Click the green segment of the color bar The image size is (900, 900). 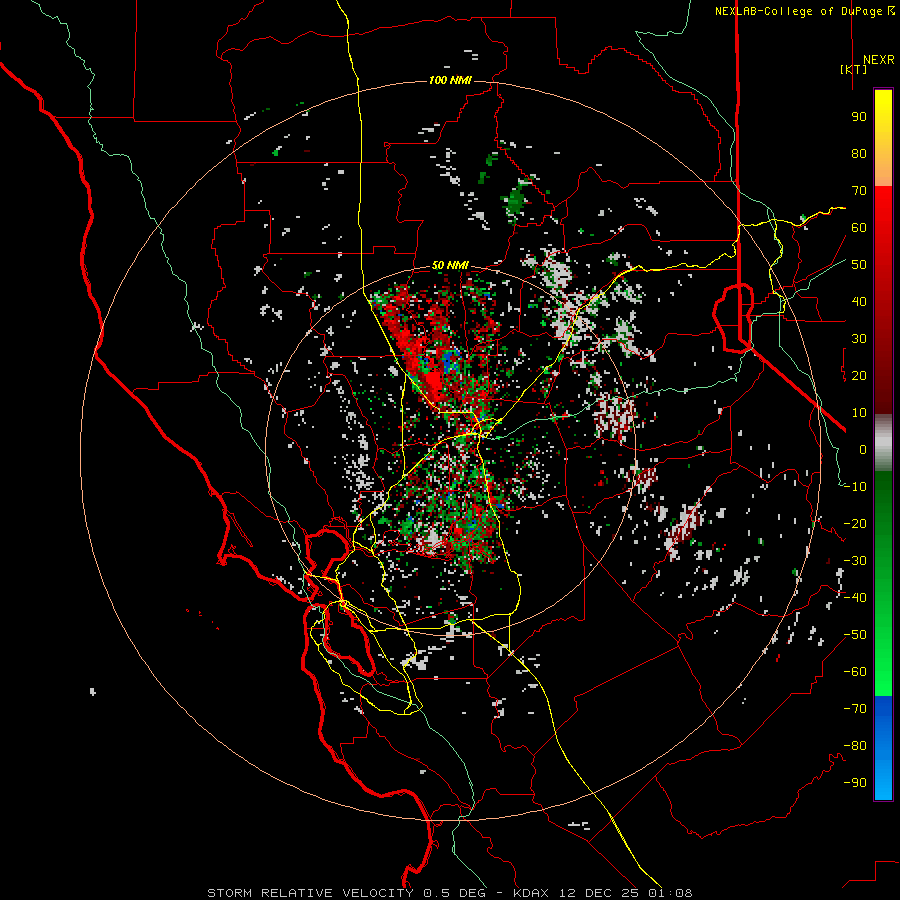pyautogui.click(x=883, y=583)
